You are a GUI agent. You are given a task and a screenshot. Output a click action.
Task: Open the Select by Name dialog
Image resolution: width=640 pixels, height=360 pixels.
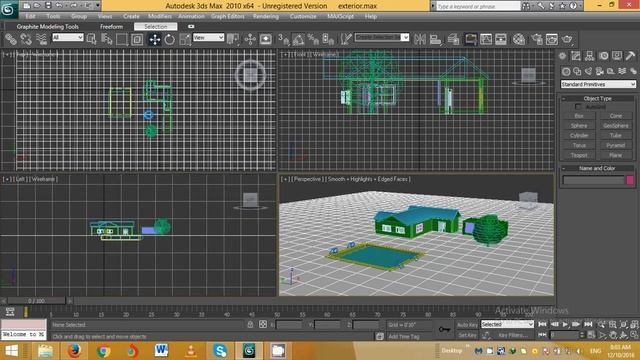pos(107,39)
